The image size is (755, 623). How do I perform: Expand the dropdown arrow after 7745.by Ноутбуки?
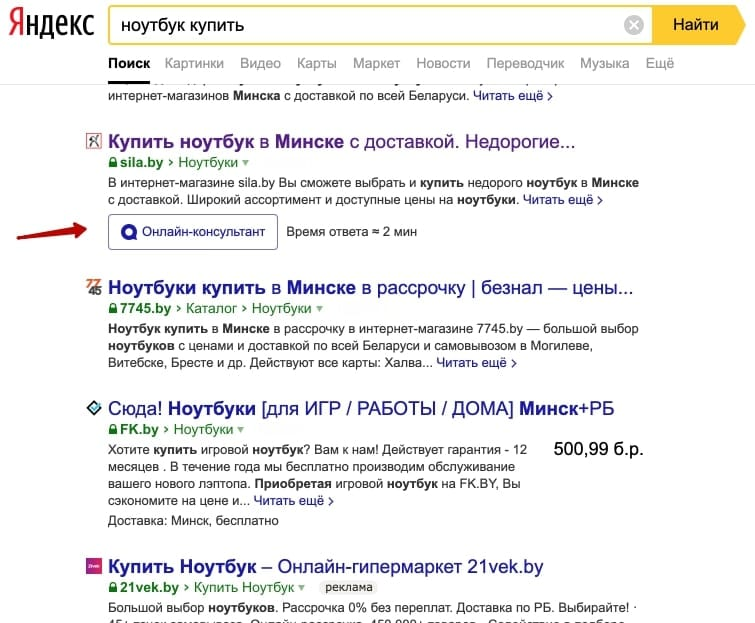point(319,309)
